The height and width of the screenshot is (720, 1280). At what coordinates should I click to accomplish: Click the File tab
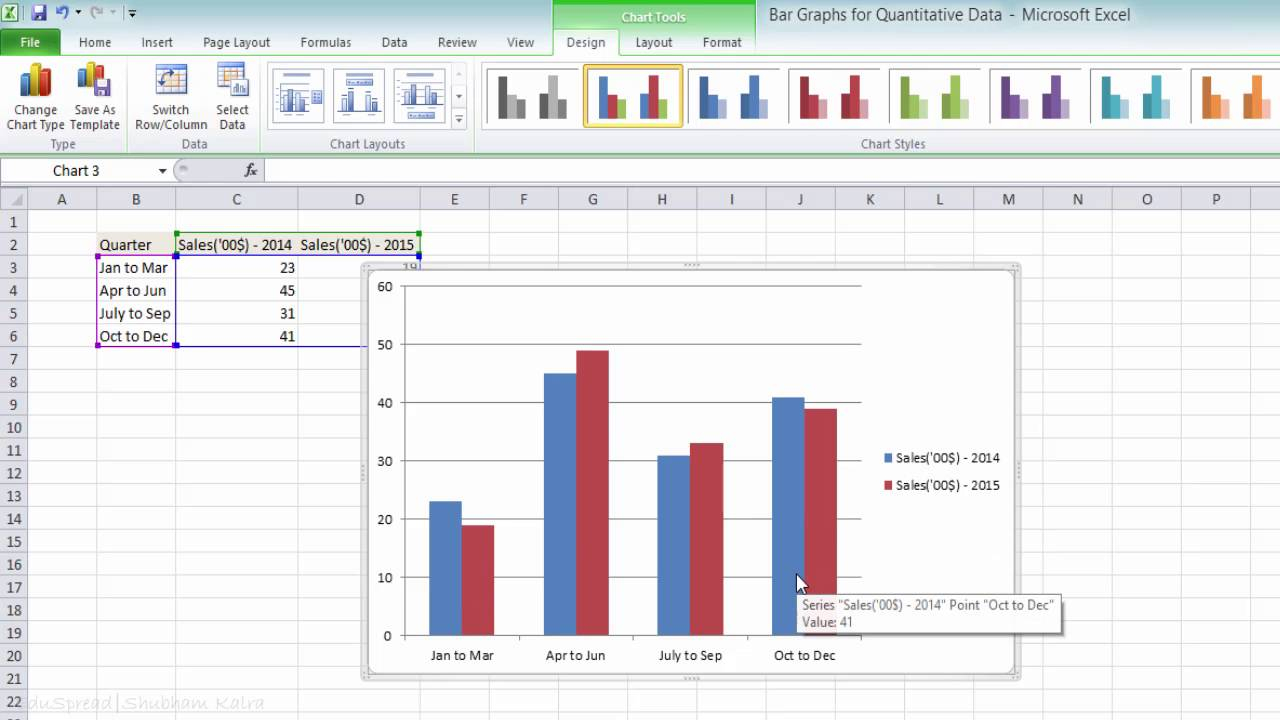point(30,43)
